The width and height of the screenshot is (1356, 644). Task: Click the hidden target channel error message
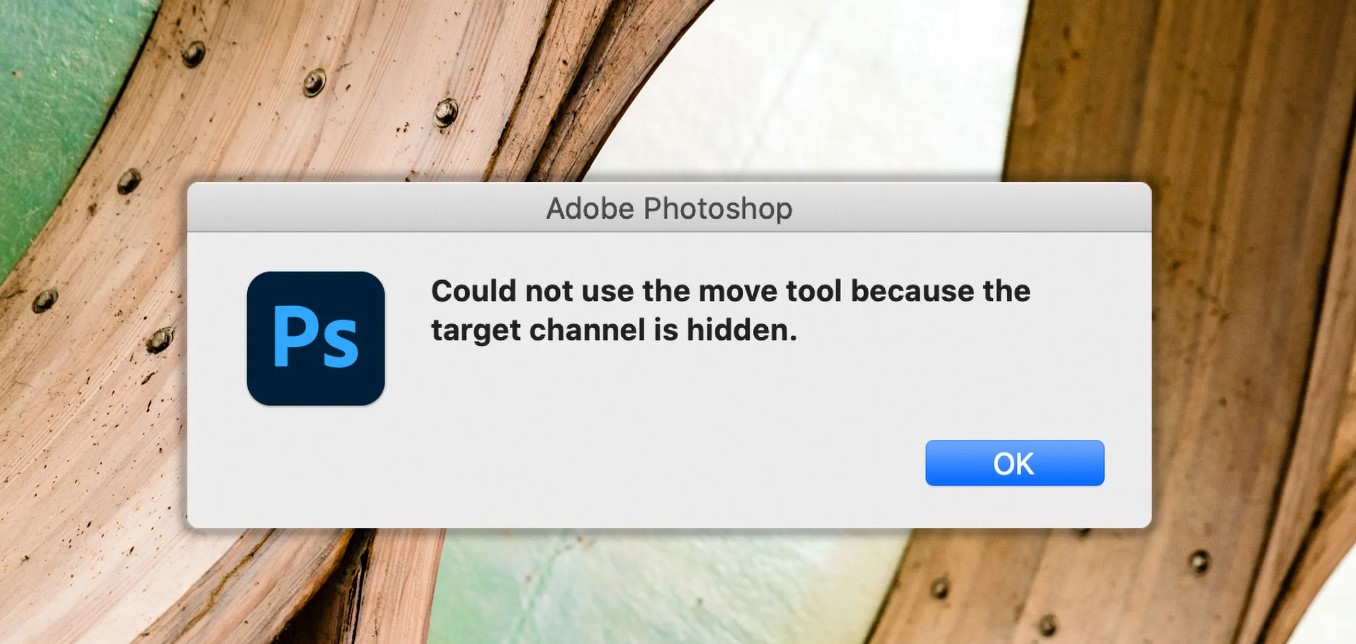(x=730, y=311)
